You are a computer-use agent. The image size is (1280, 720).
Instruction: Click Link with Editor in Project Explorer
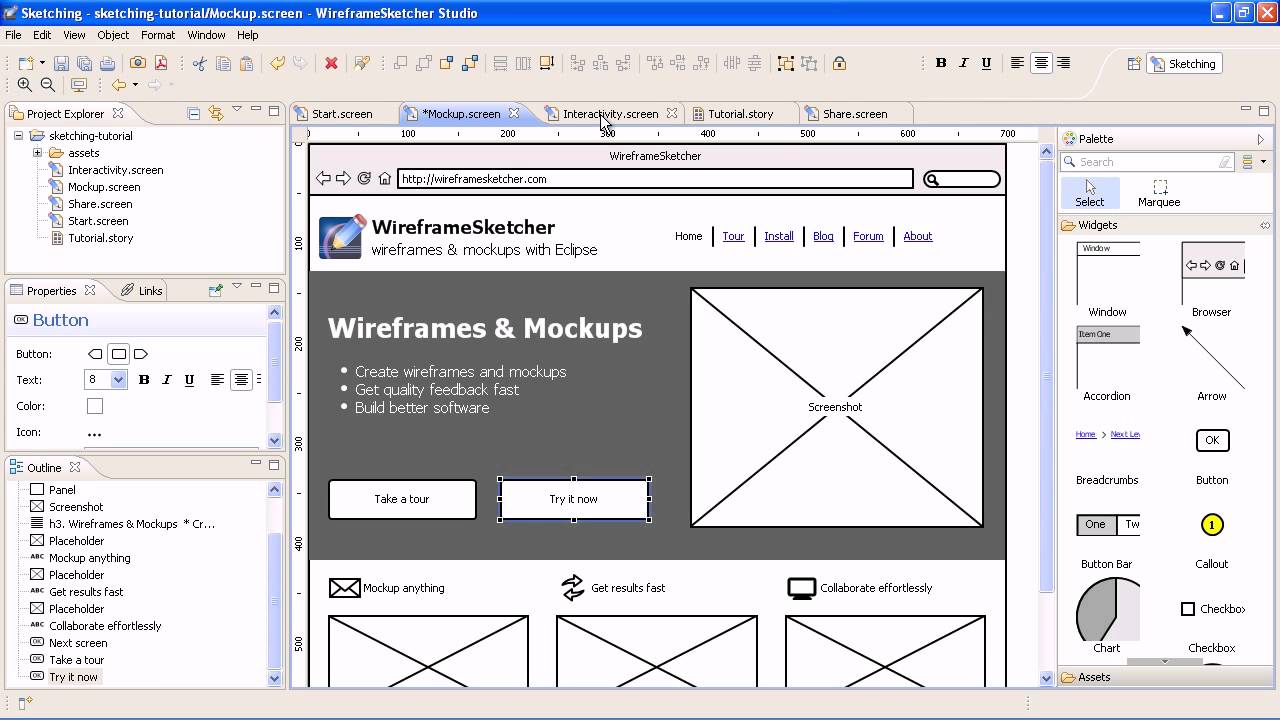click(x=215, y=113)
